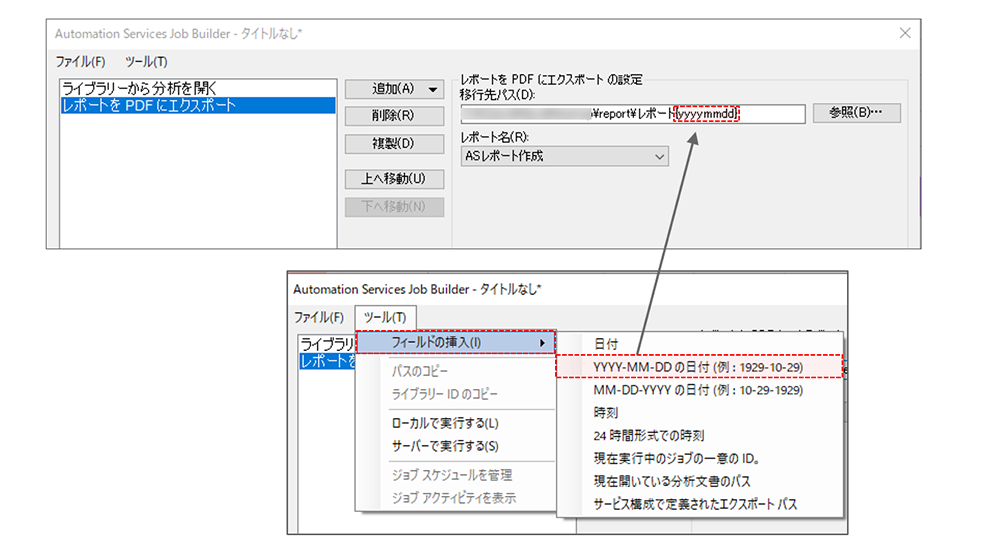Choose ジョブ アクティビティを表示
1000x546 pixels.
pos(456,498)
